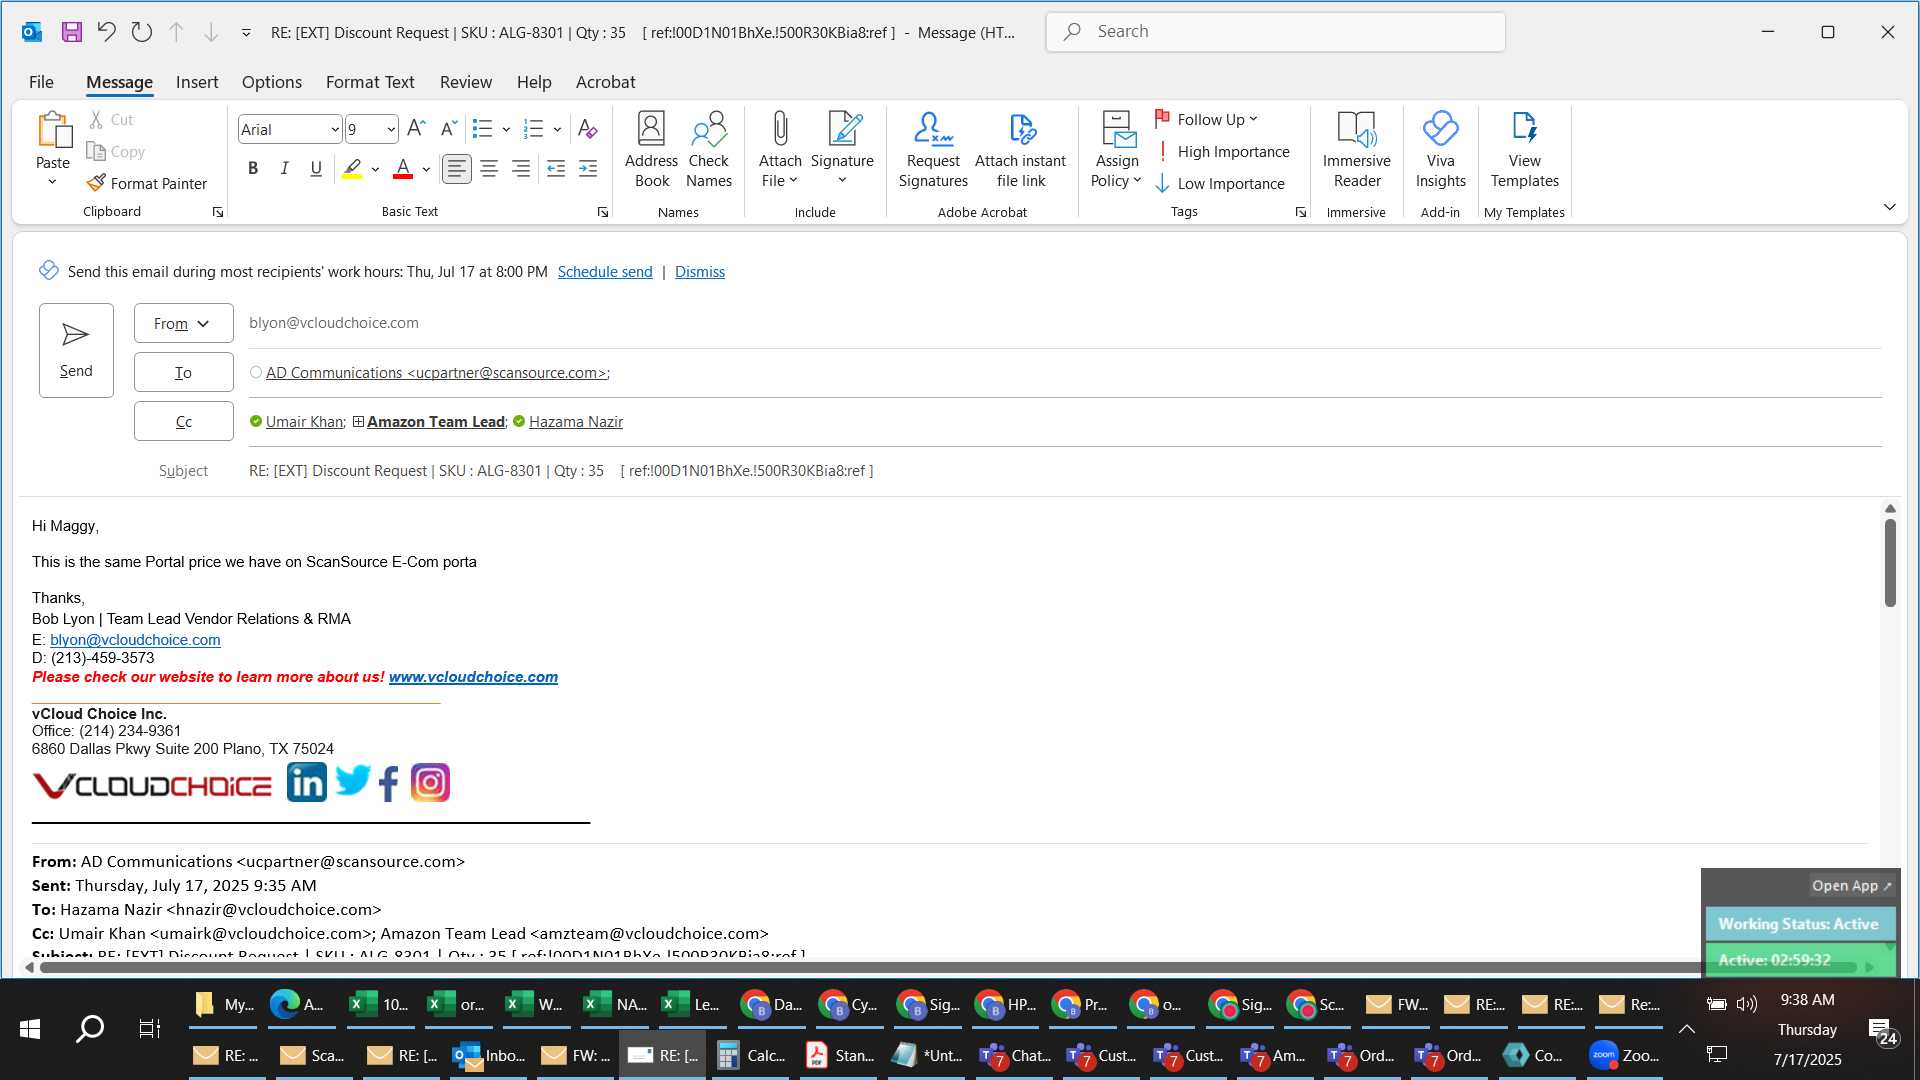The width and height of the screenshot is (1920, 1080).
Task: Collapse the ribbon using the chevron
Action: pos(1889,207)
